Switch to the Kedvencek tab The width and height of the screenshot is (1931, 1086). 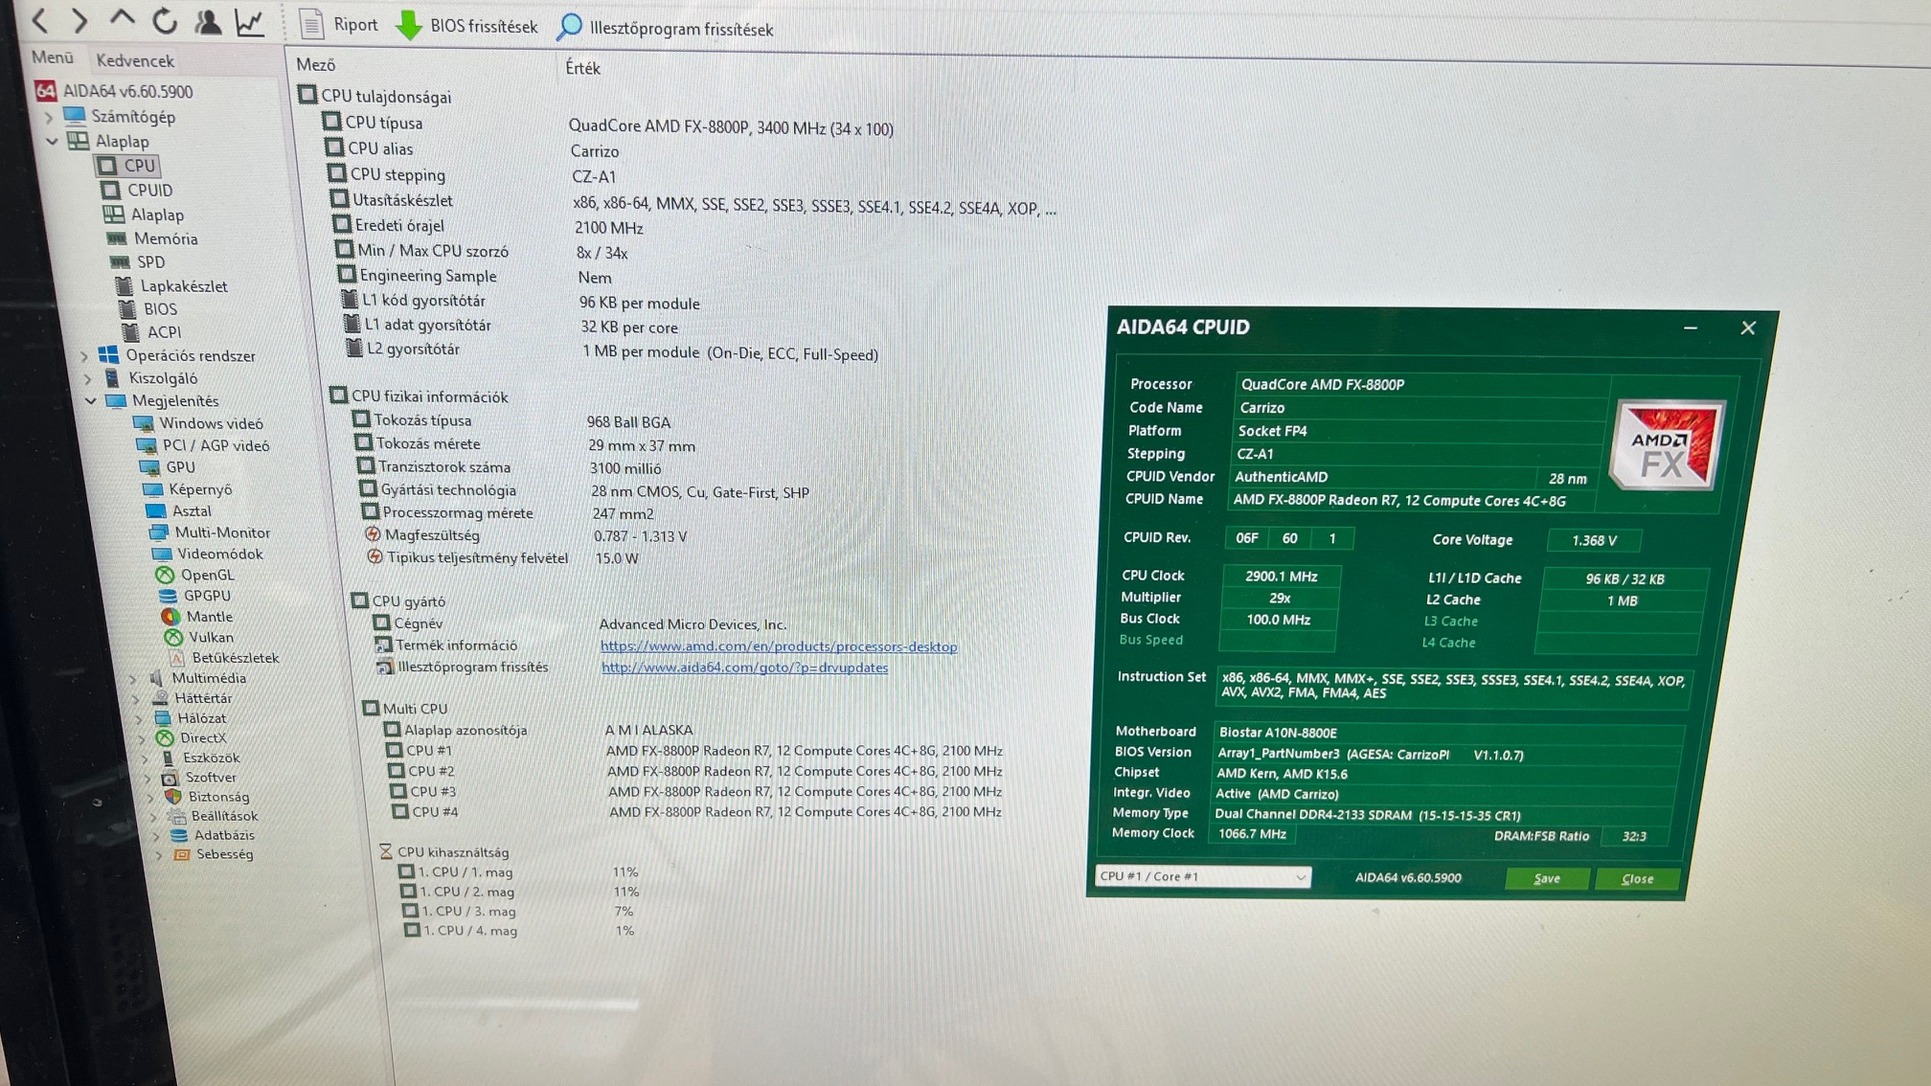coord(135,61)
